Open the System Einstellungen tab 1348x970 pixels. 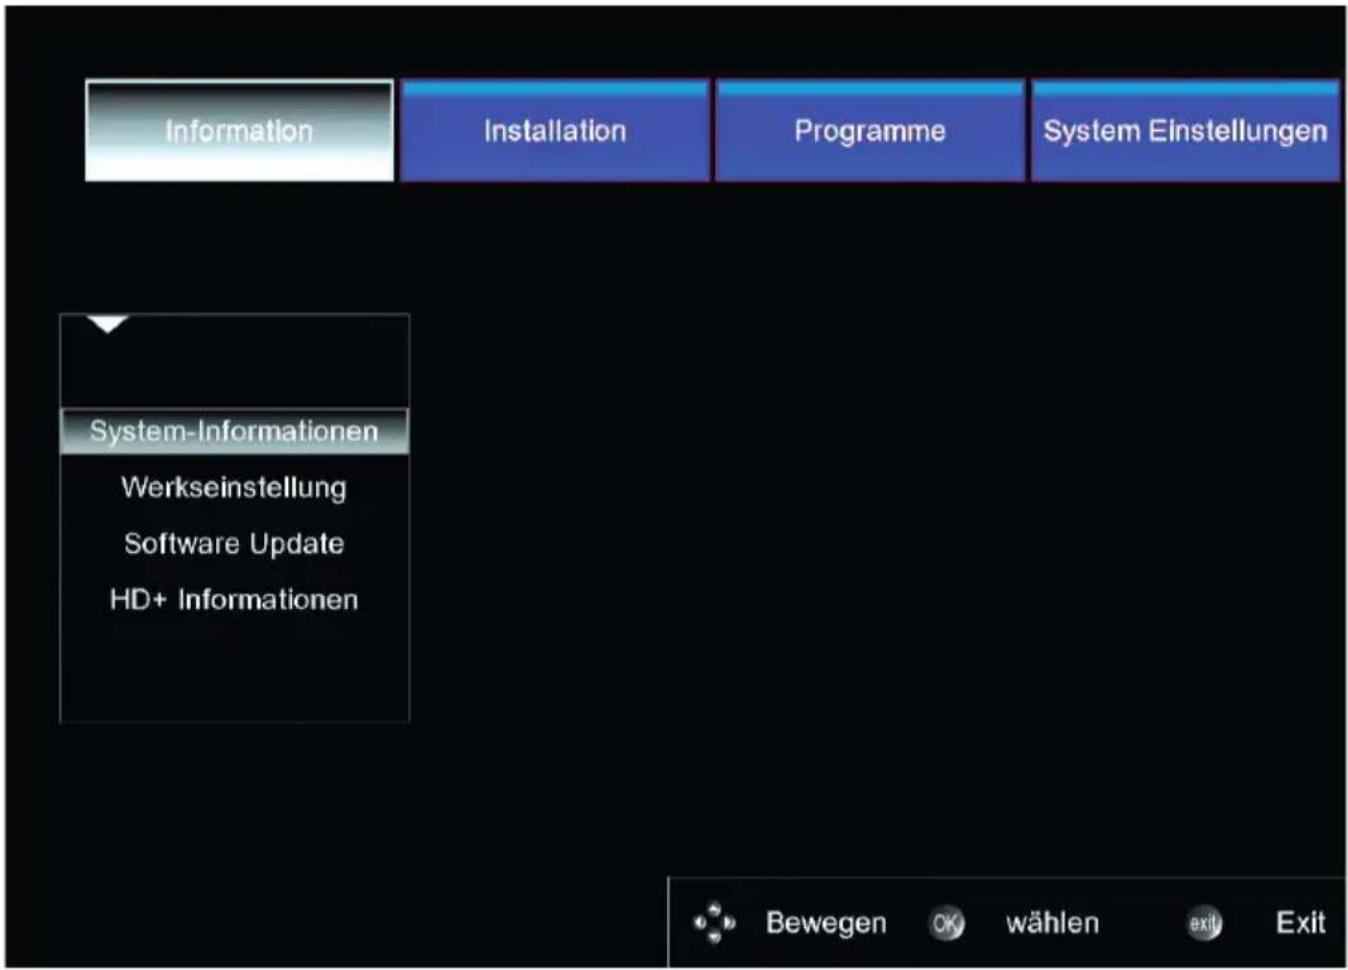(x=1185, y=131)
